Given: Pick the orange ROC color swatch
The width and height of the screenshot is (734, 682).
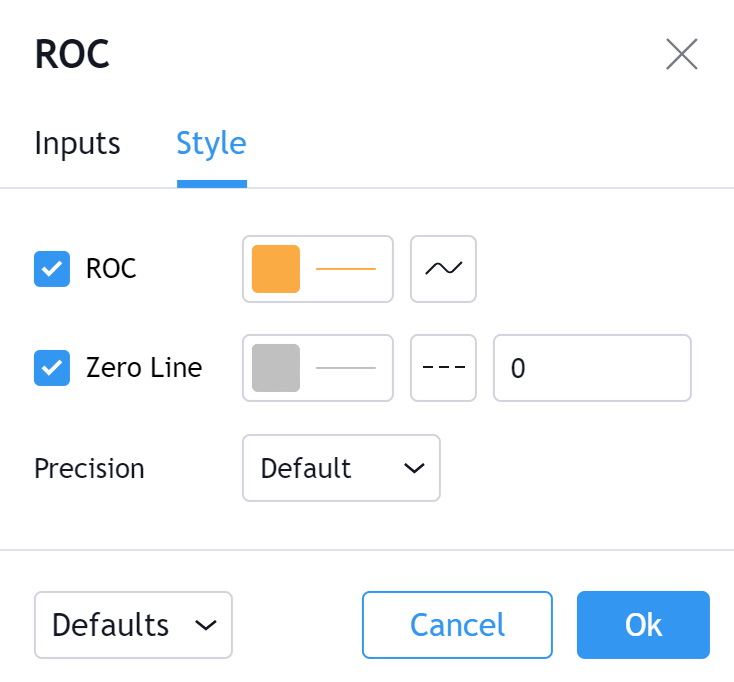Looking at the screenshot, I should [x=276, y=269].
